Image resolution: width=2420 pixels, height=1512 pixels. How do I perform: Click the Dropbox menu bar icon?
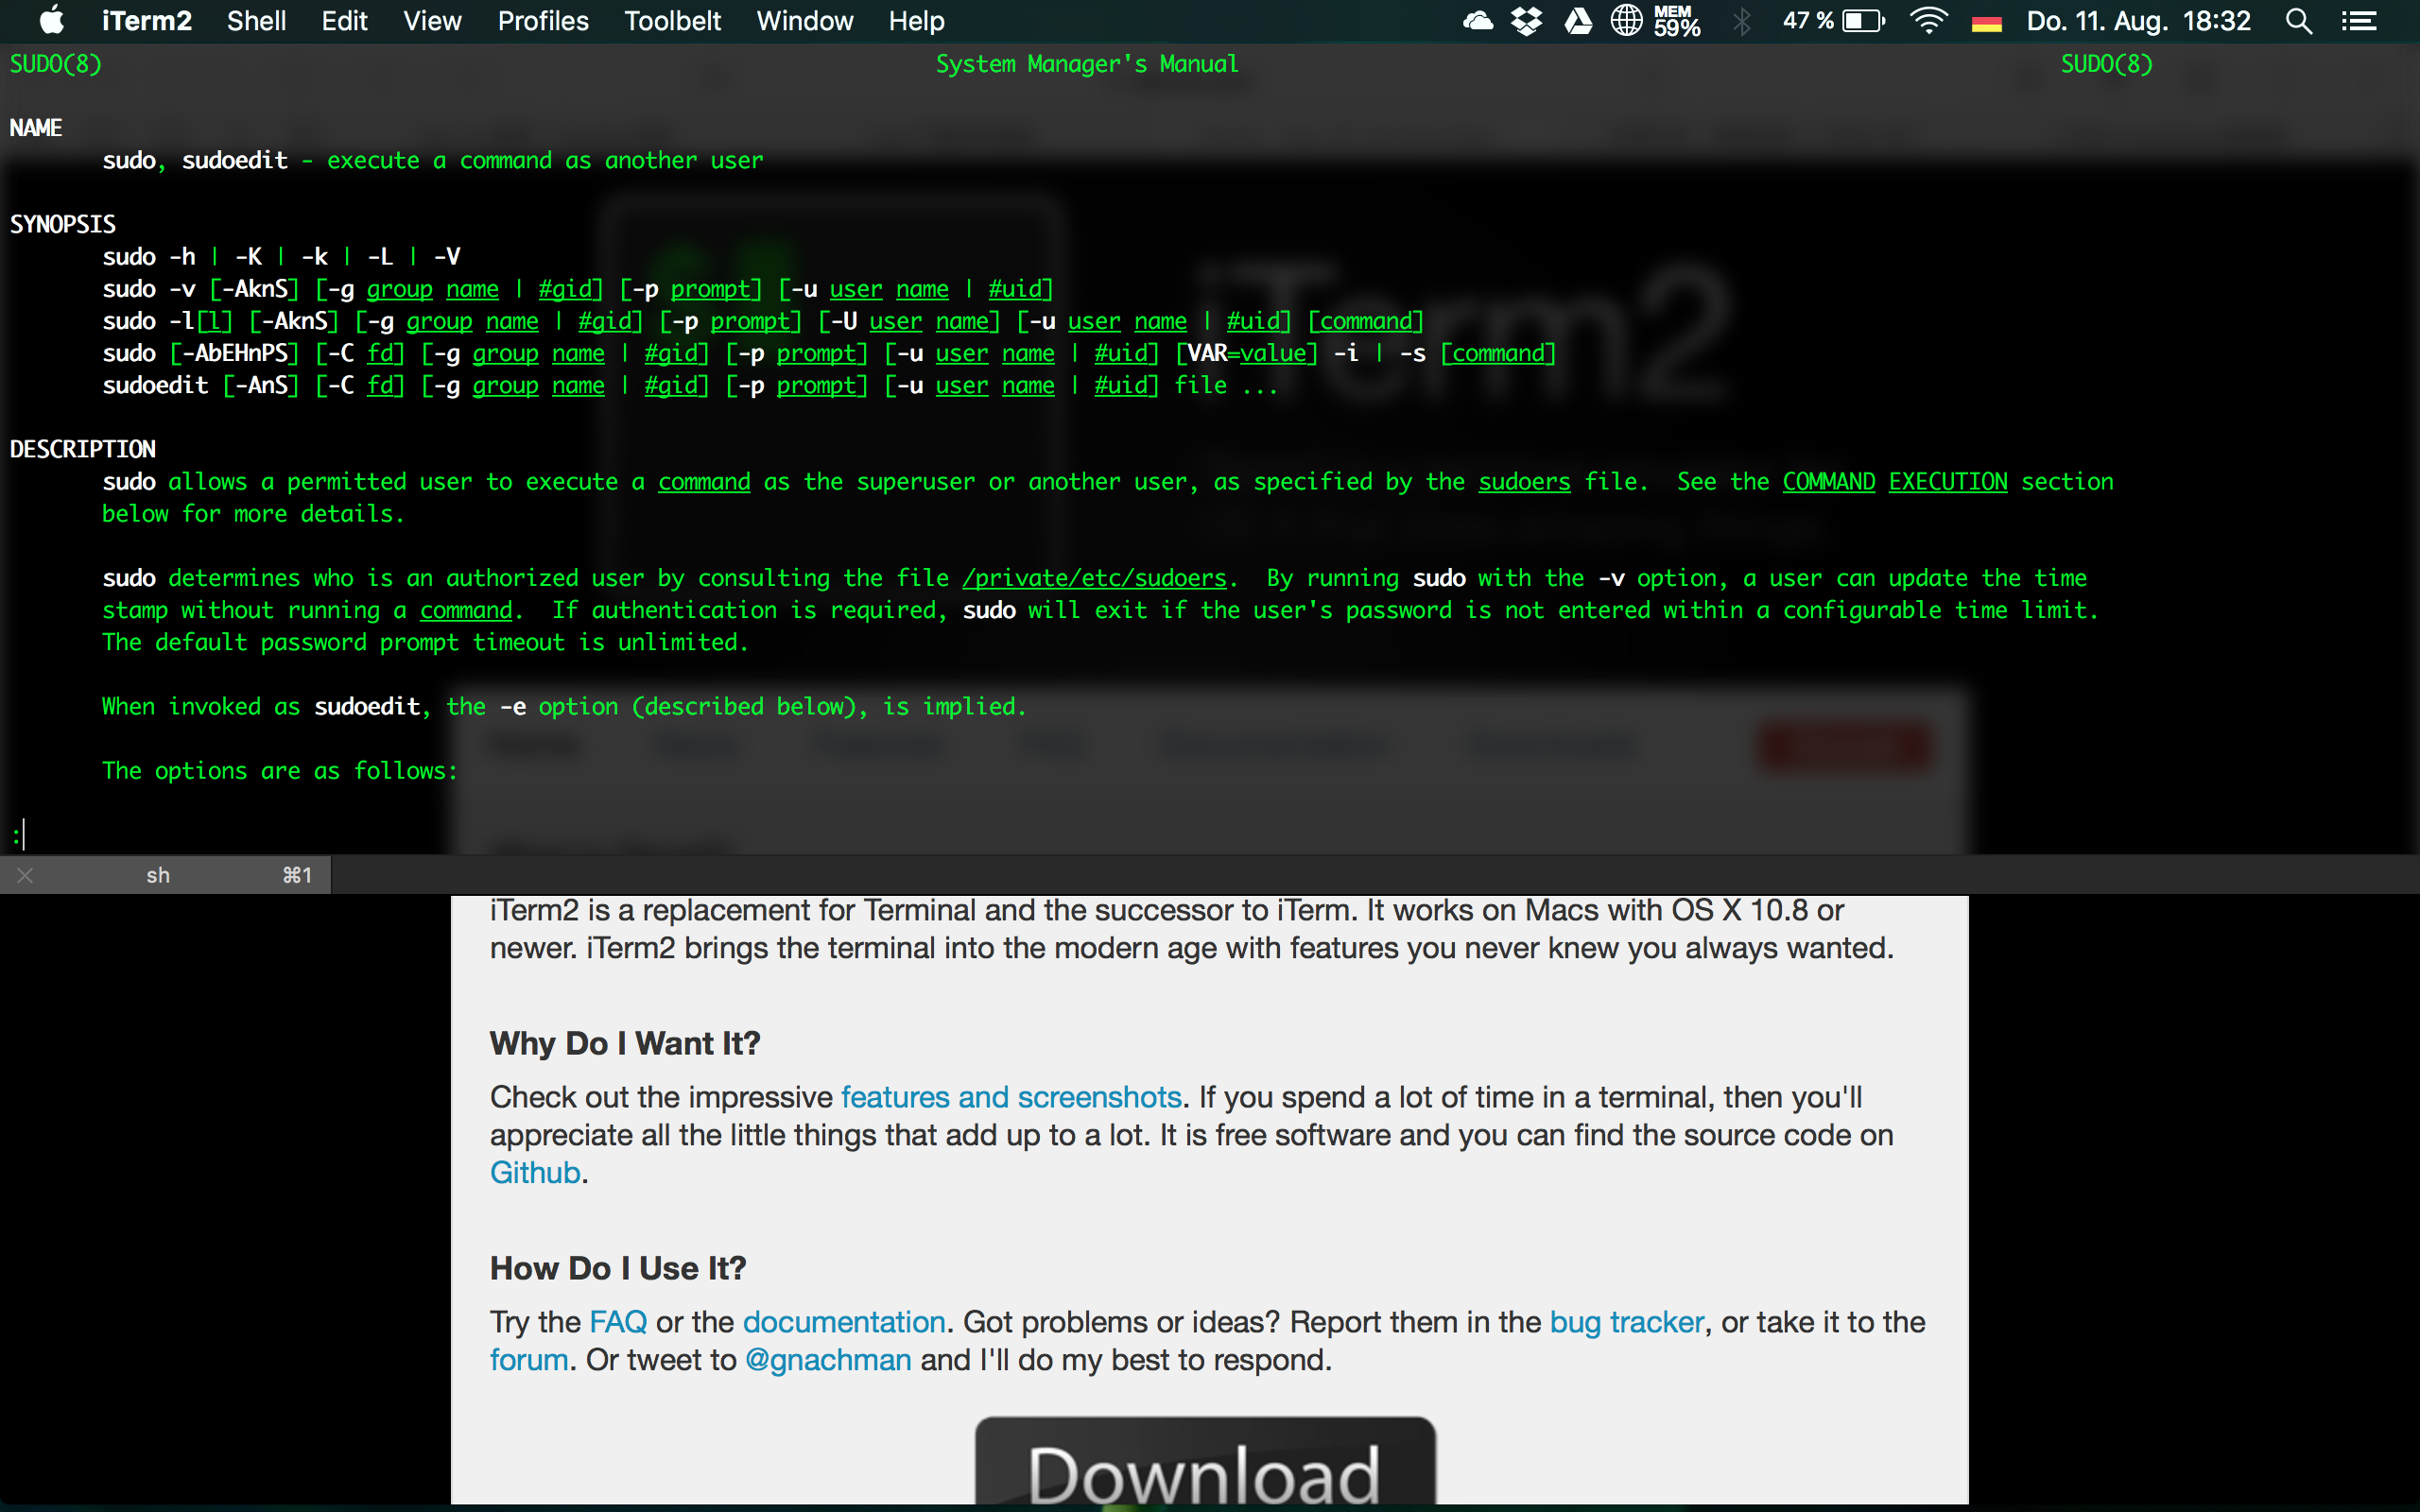point(1526,21)
